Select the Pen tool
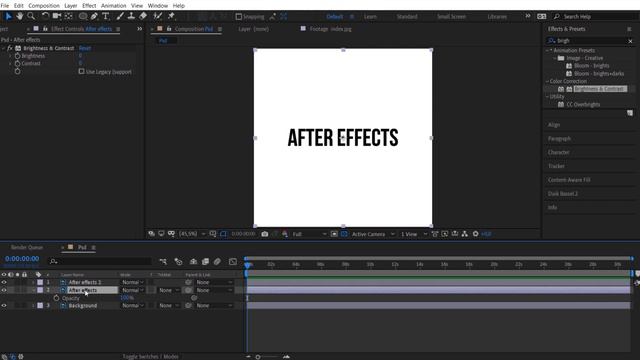 pyautogui.click(x=94, y=16)
